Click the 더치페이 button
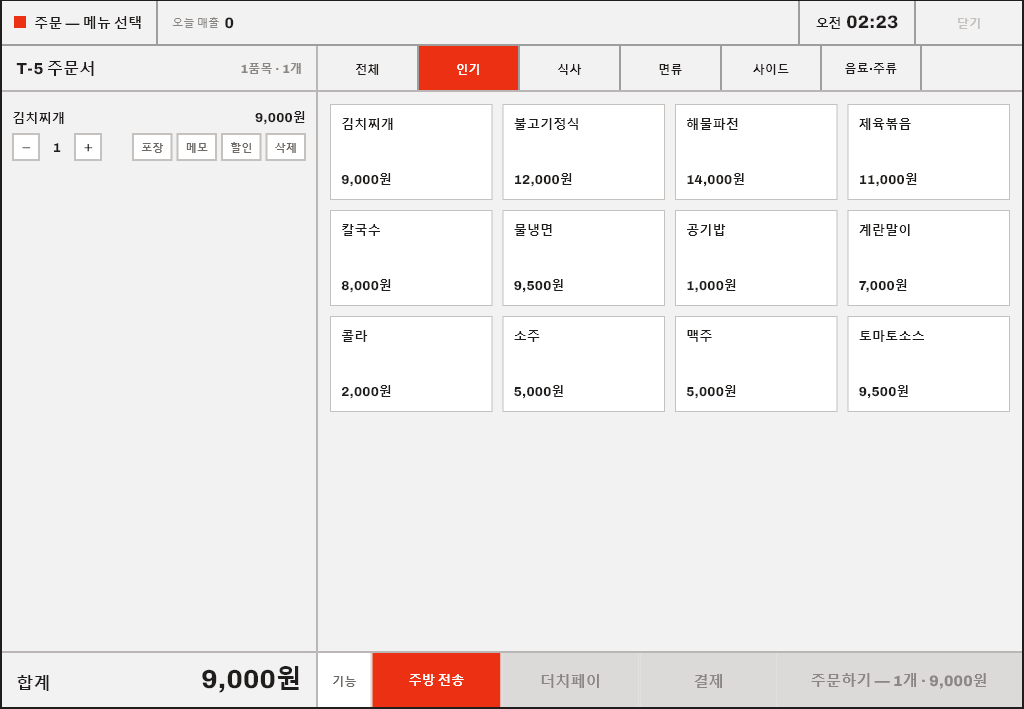This screenshot has width=1024, height=709. 570,680
